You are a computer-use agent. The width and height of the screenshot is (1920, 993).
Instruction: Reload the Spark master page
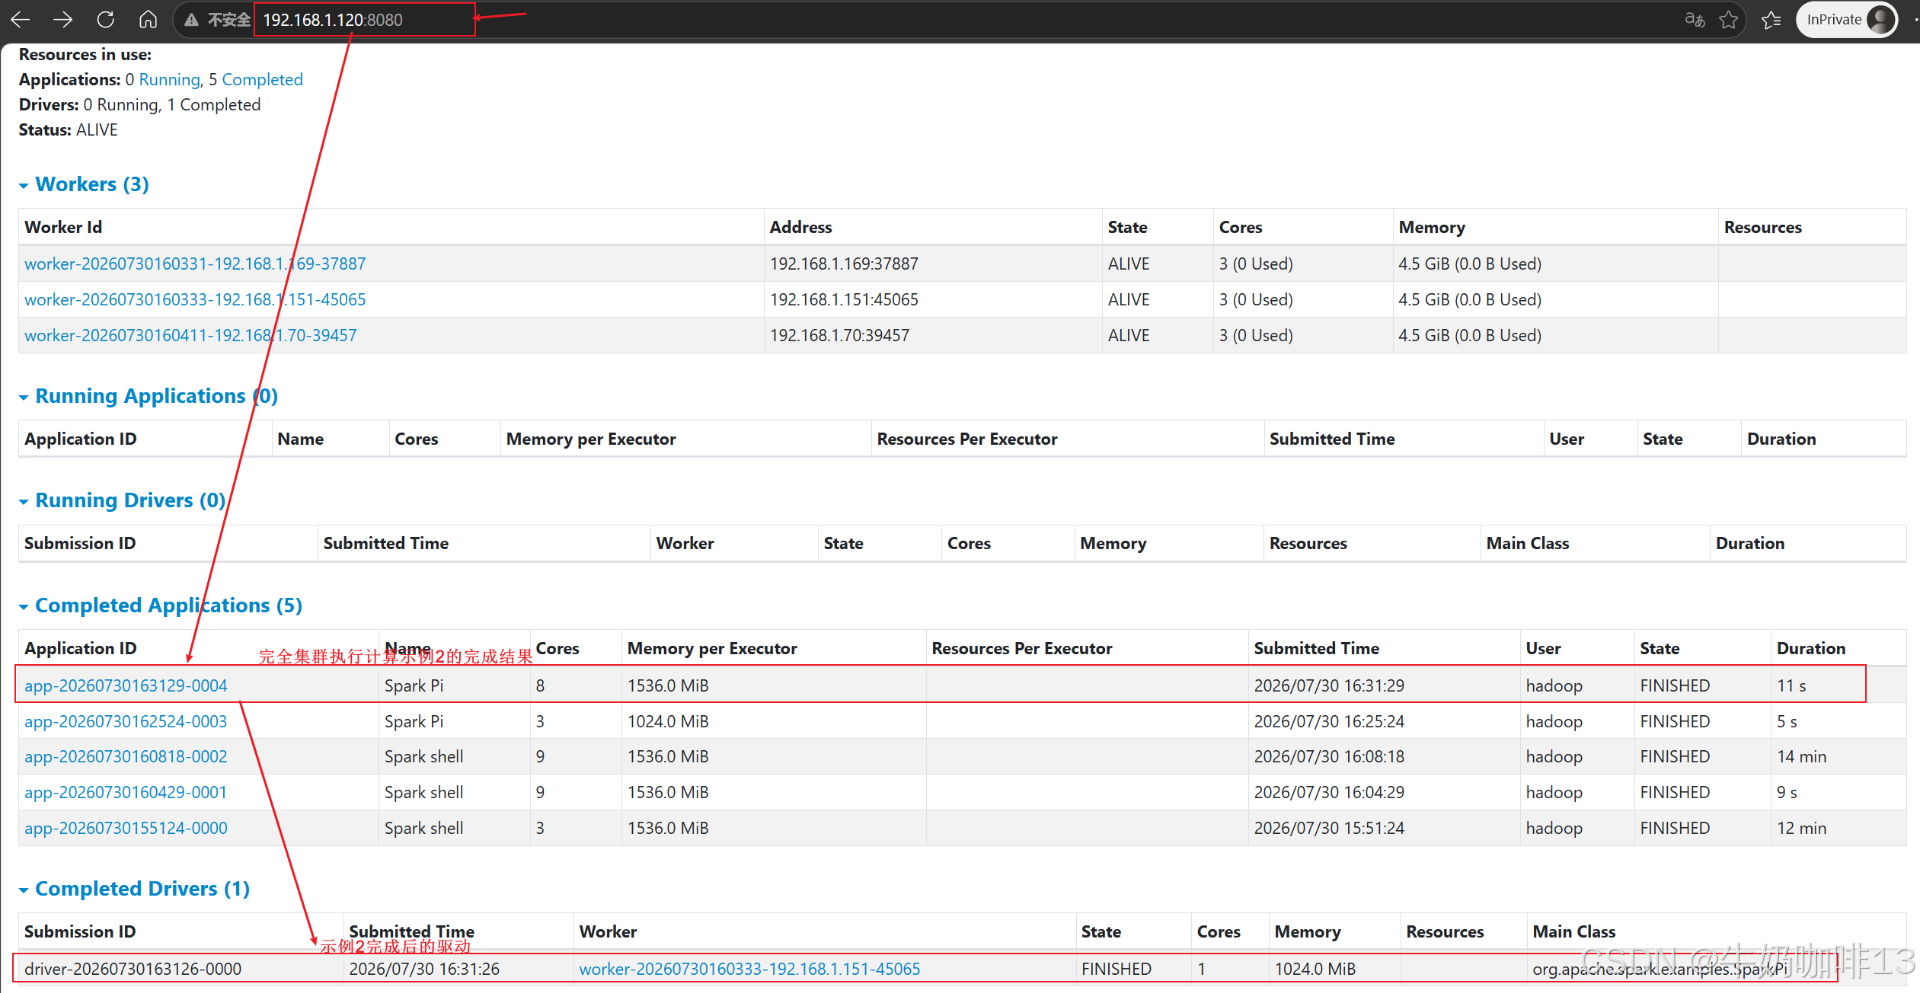[x=105, y=19]
